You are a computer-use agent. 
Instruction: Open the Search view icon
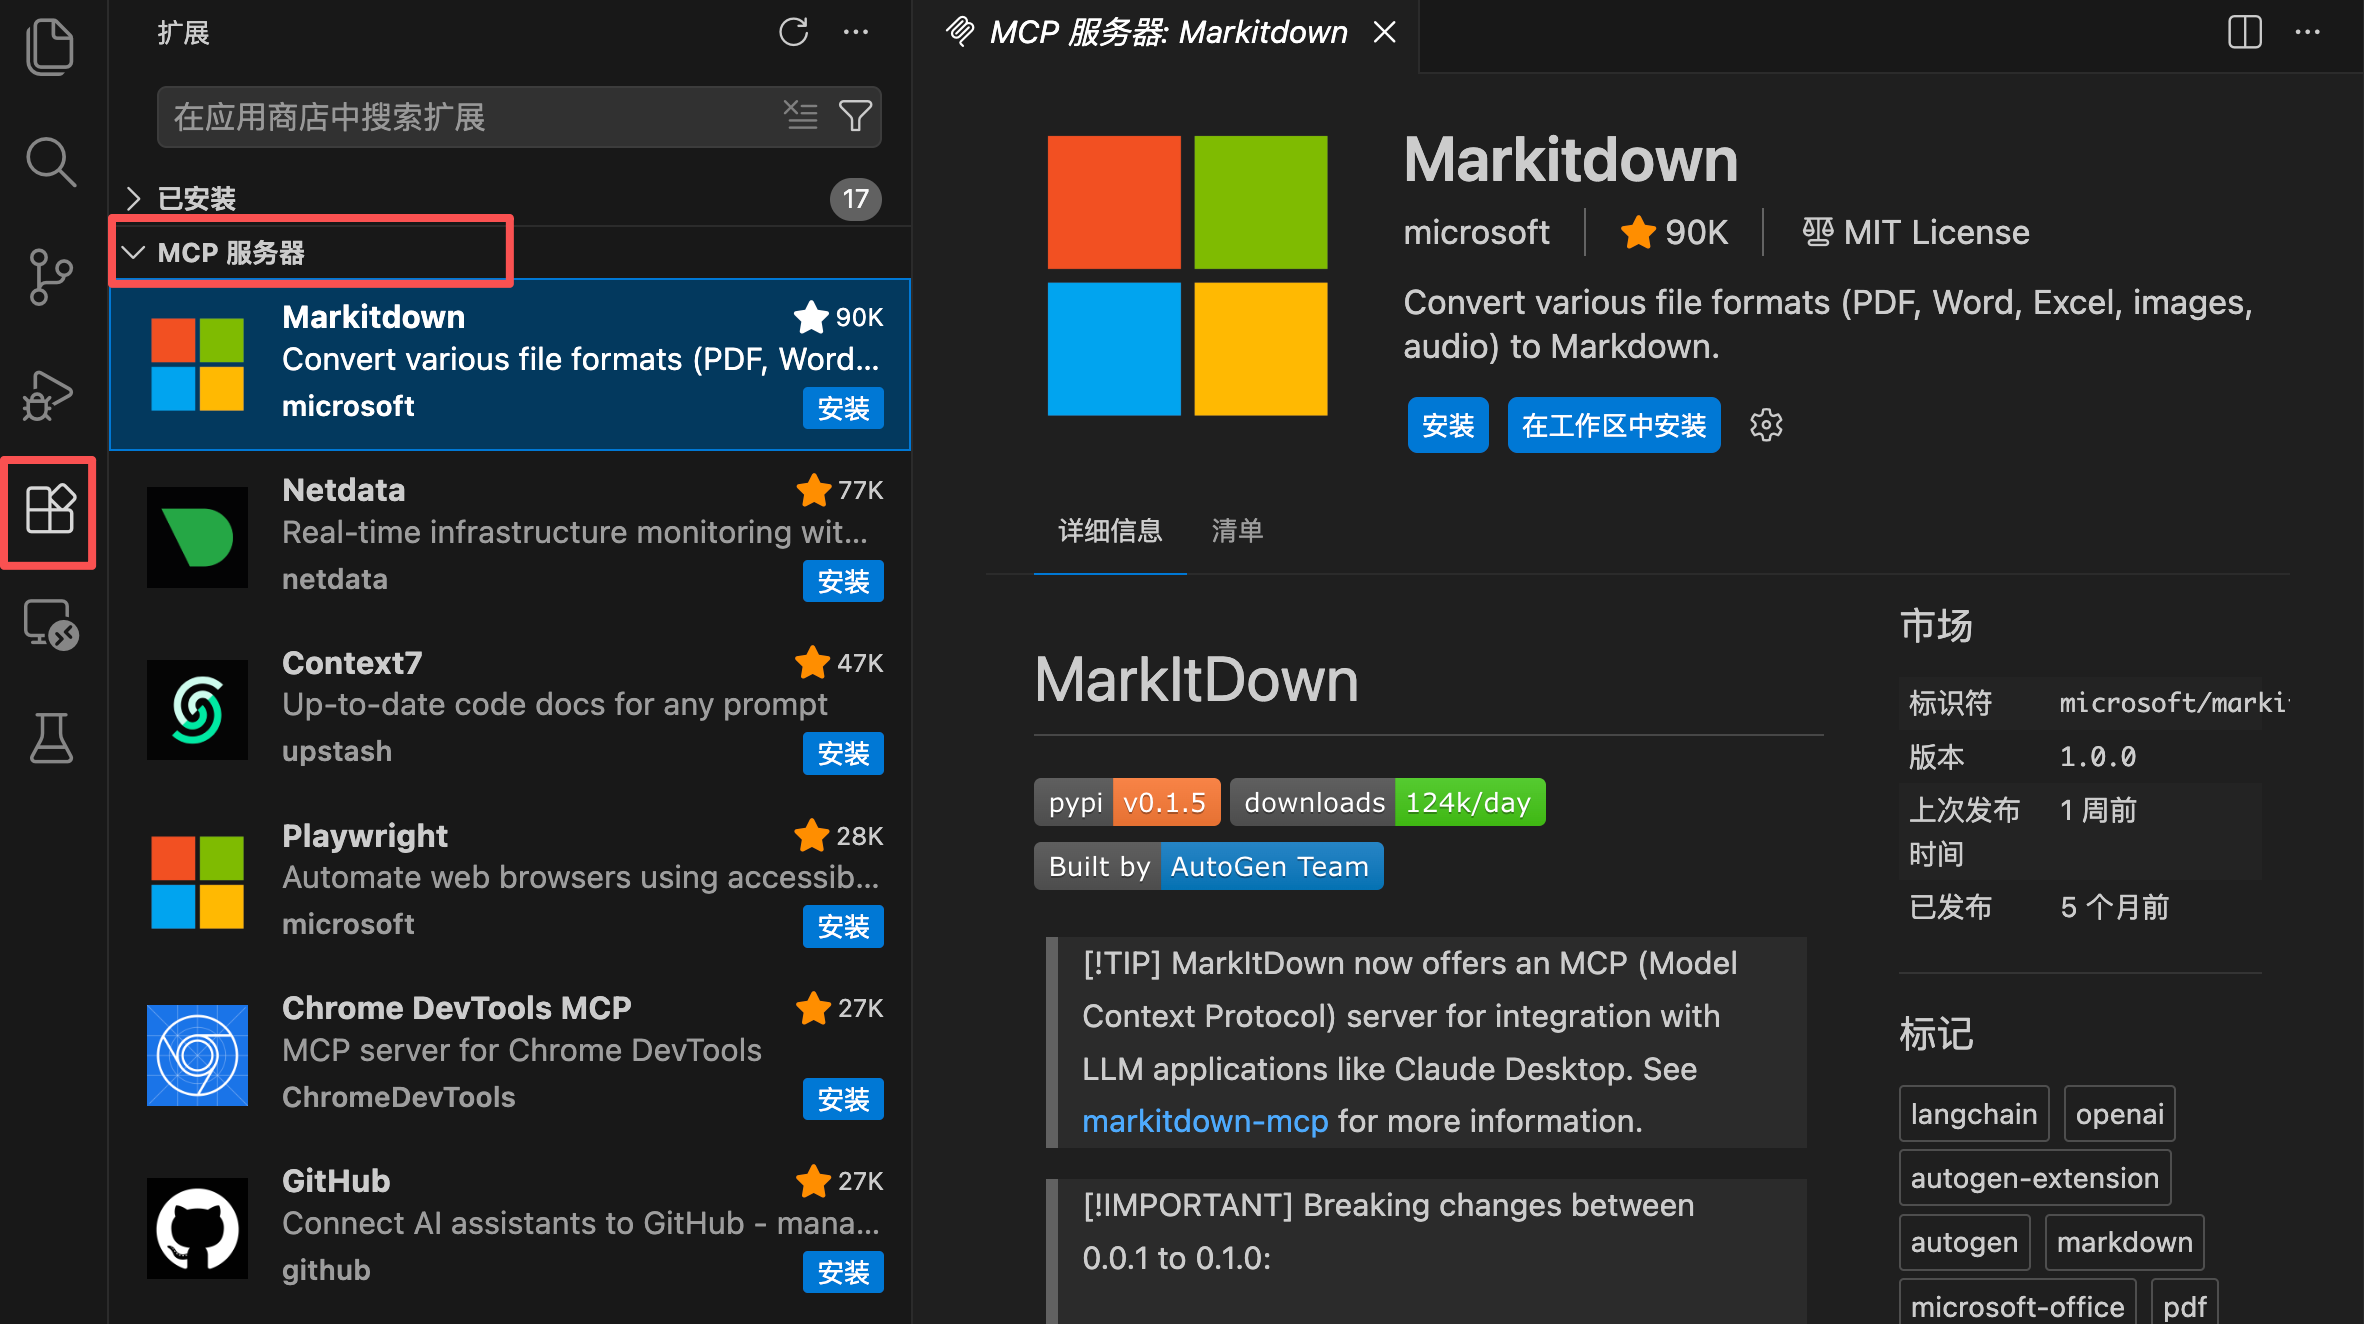(50, 163)
